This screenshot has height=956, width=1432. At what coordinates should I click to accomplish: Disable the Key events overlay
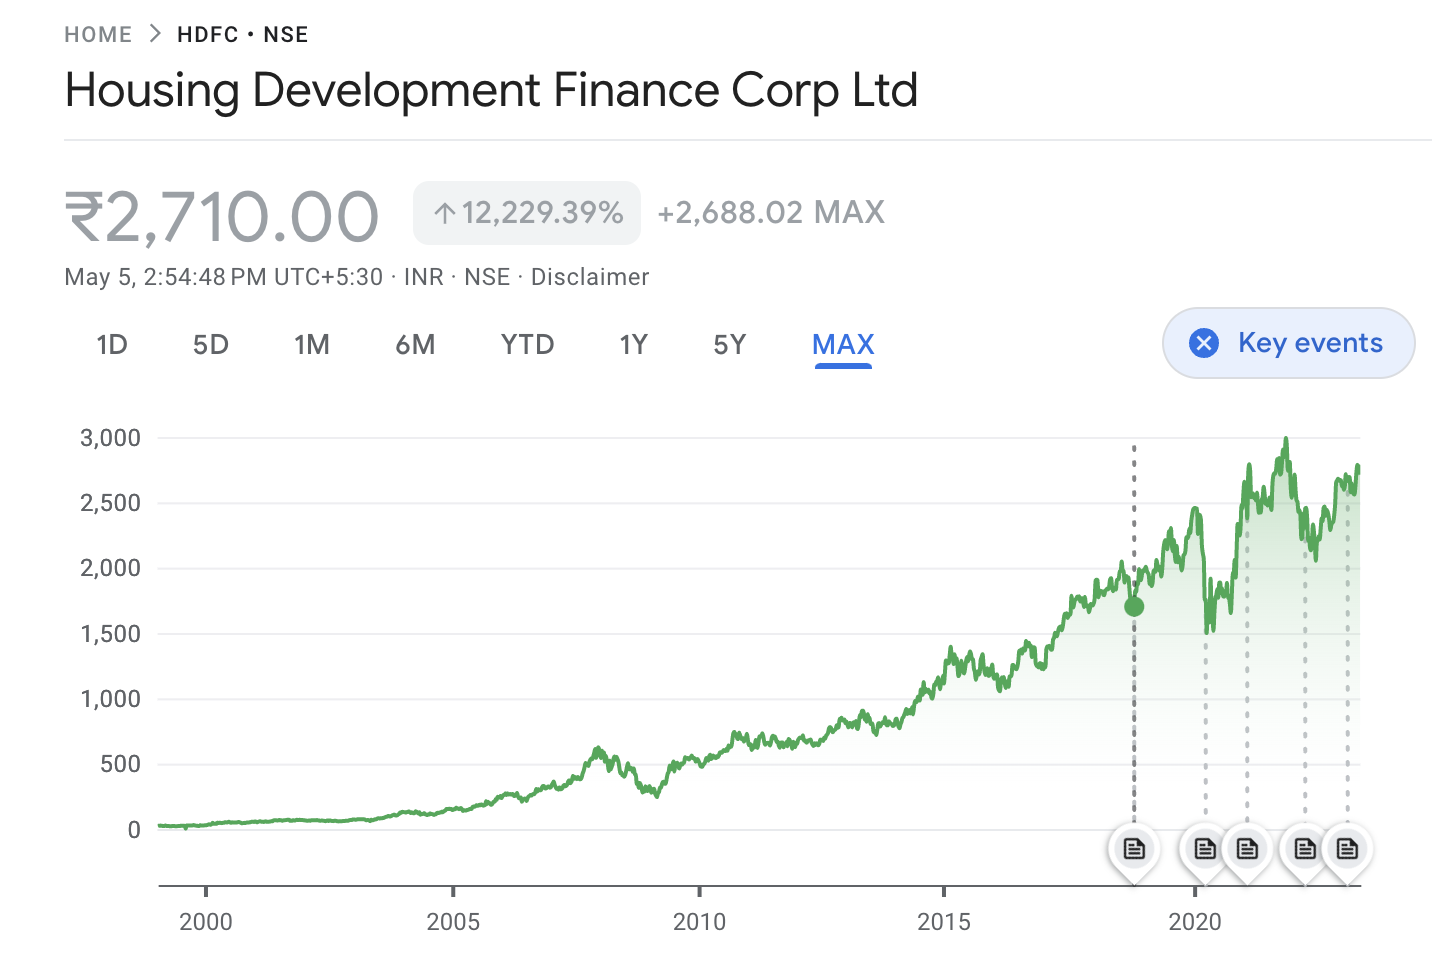(1288, 342)
